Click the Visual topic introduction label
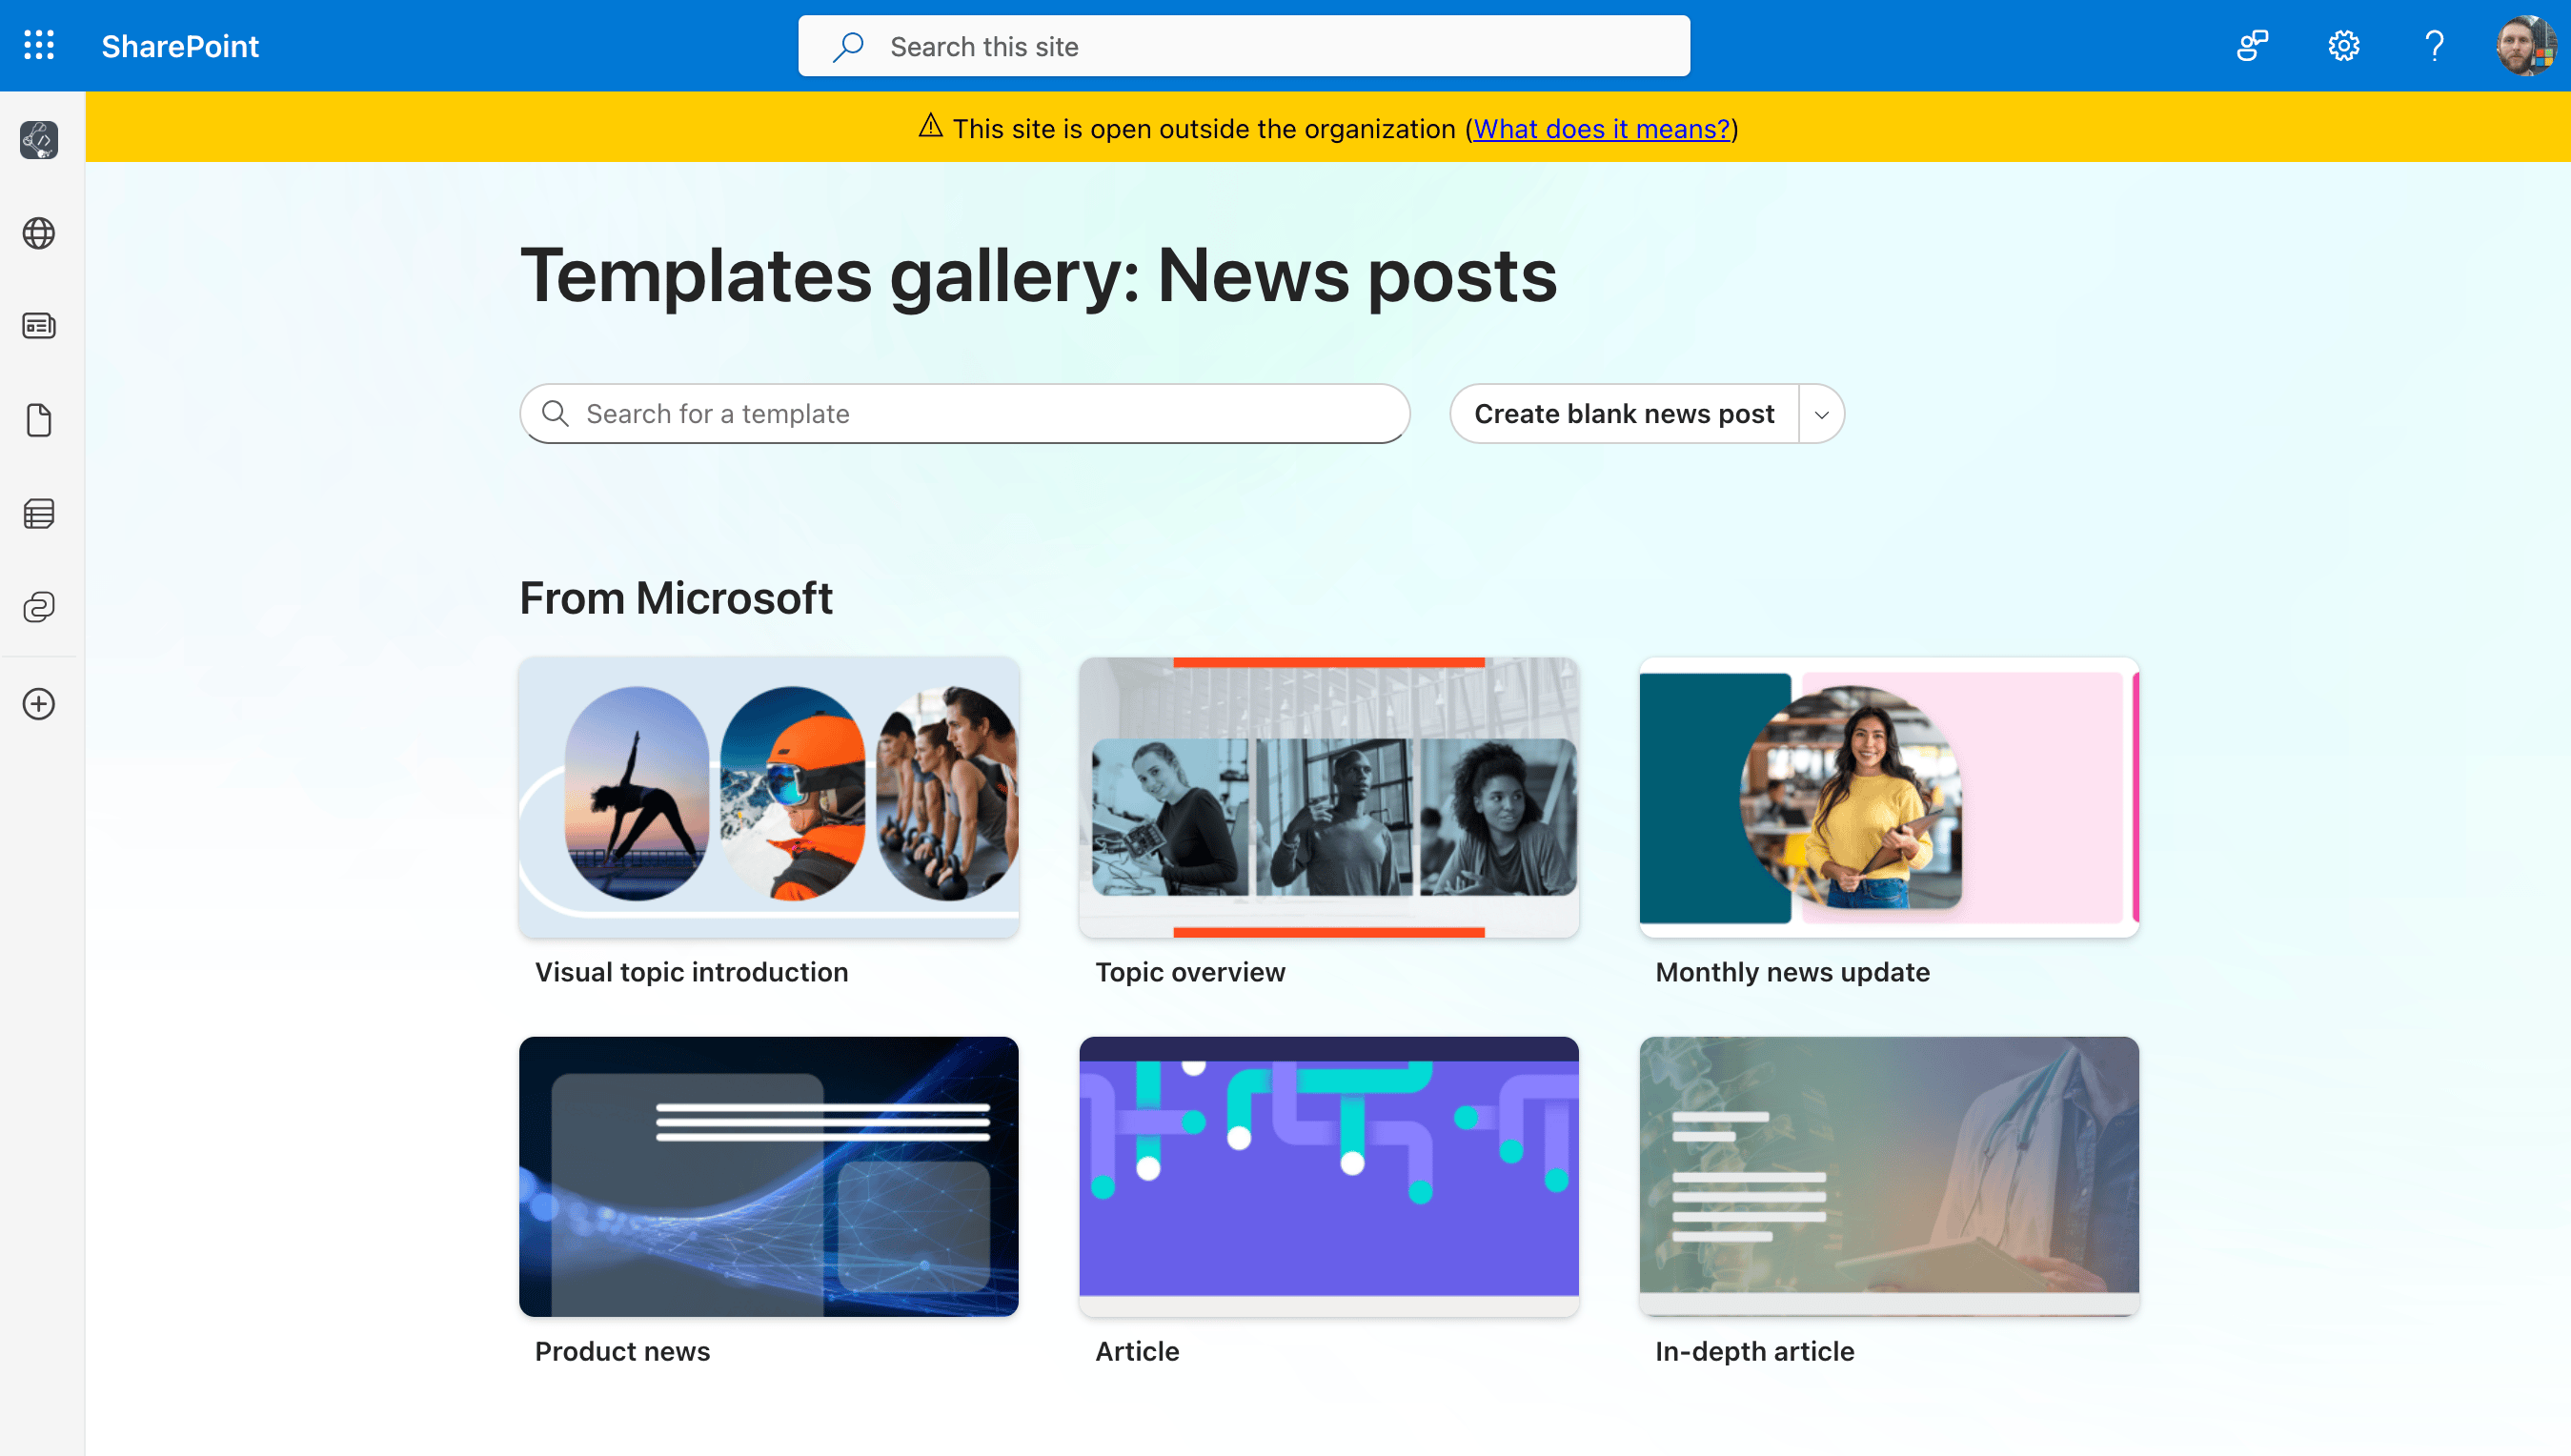Screen dimensions: 2571x1456 tap(691, 972)
